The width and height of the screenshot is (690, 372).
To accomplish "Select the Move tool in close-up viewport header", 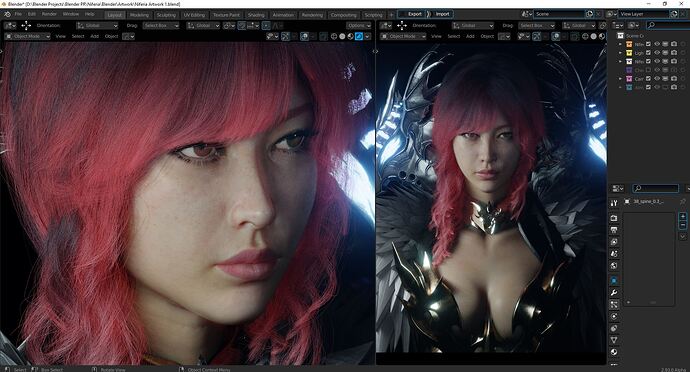I will 26,26.
